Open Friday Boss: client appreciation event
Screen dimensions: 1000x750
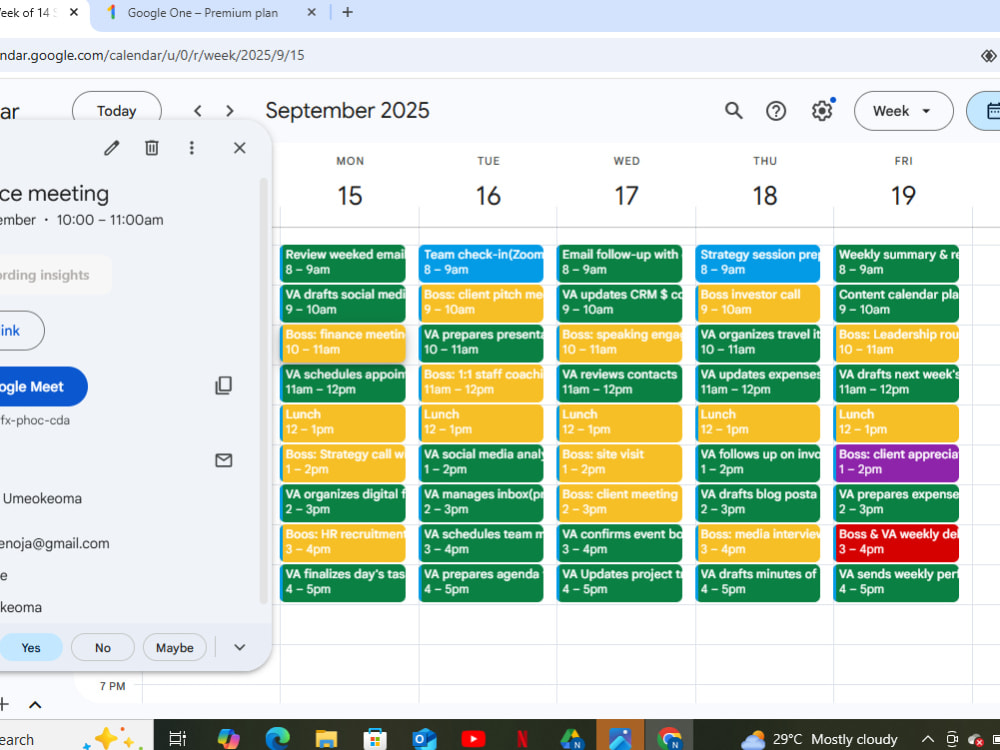coord(896,463)
